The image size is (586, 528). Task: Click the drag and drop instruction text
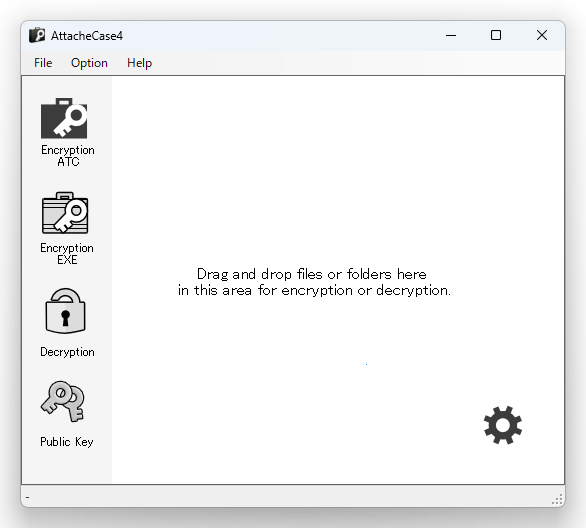point(314,282)
